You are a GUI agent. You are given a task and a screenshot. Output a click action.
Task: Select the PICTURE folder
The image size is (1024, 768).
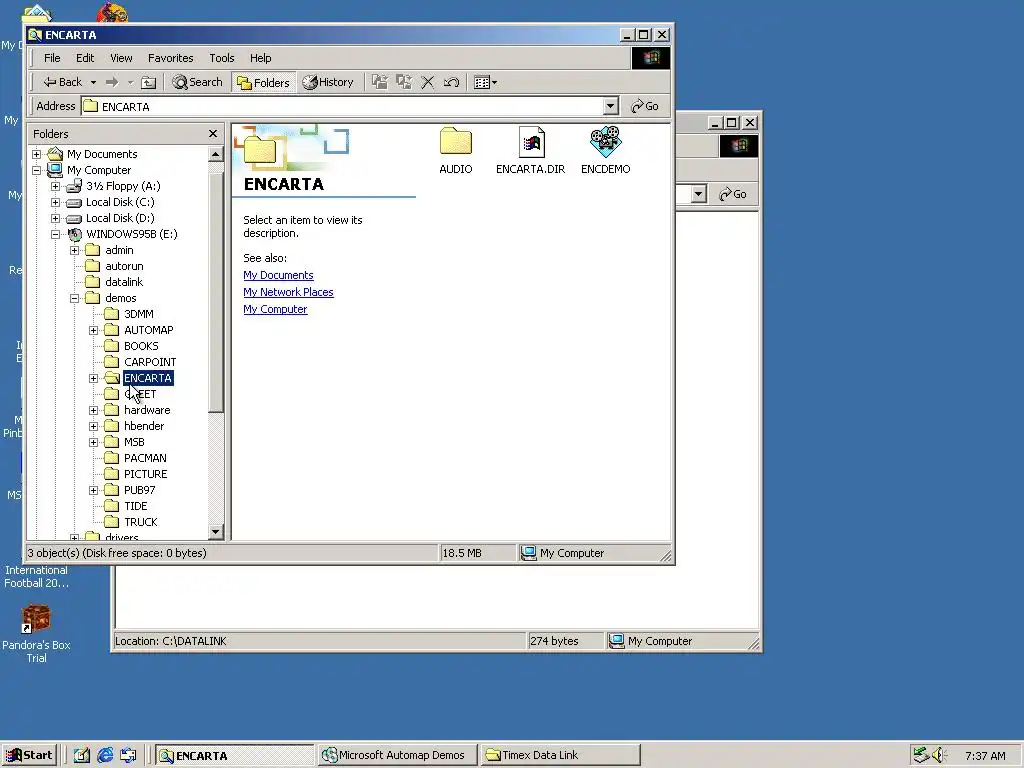point(145,474)
